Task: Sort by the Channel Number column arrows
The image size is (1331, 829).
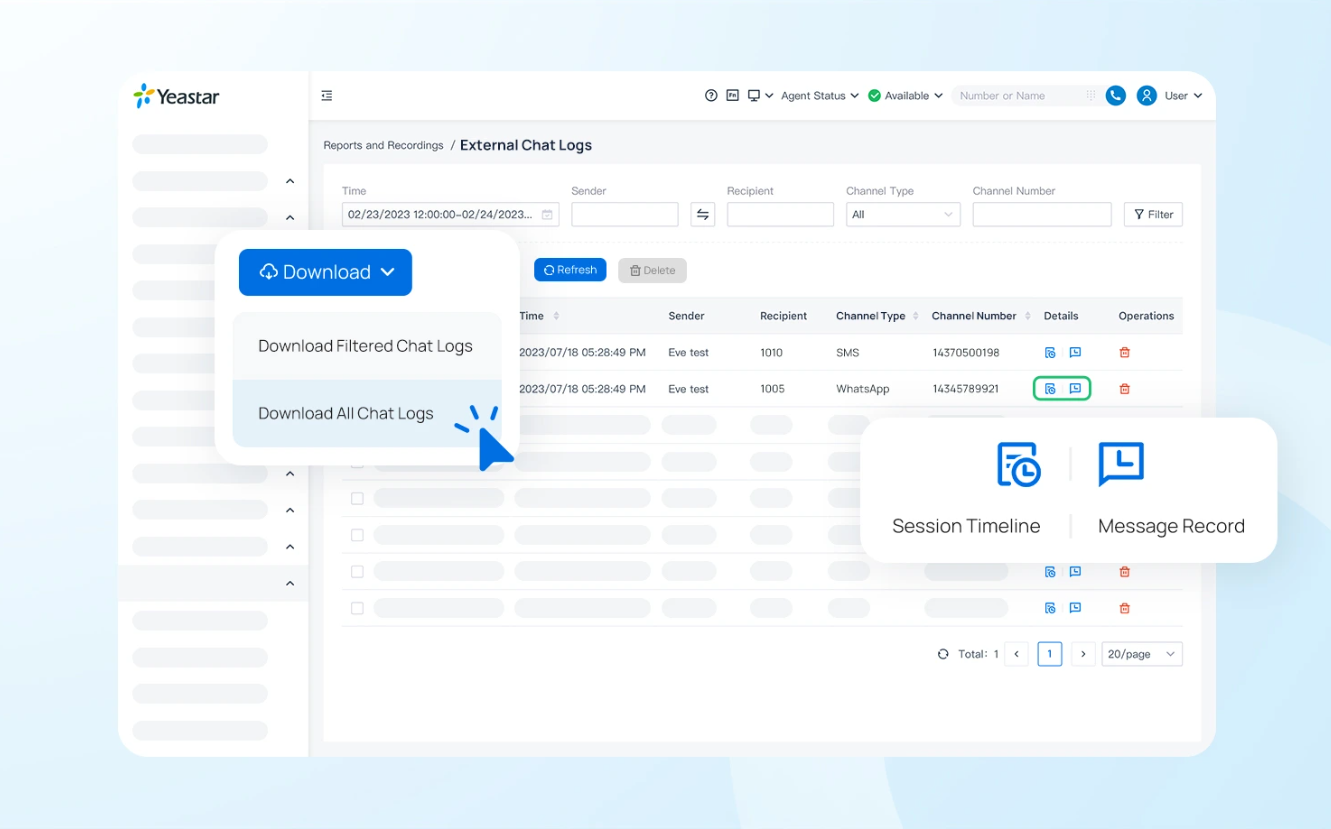Action: coord(1027,316)
